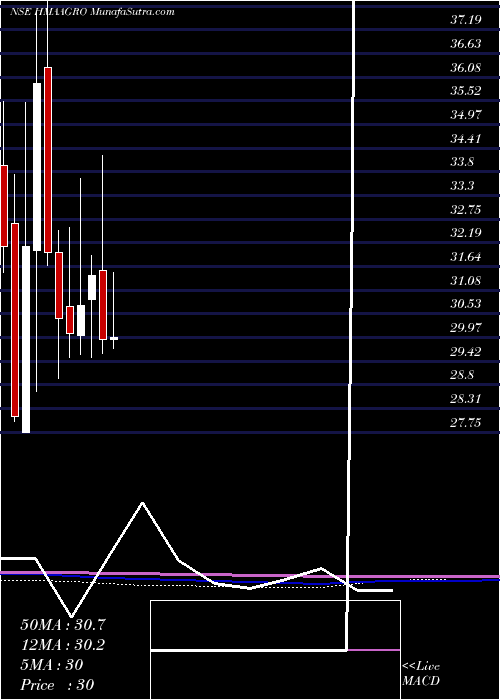Click the 31.64 price axis label

[x=466, y=257]
